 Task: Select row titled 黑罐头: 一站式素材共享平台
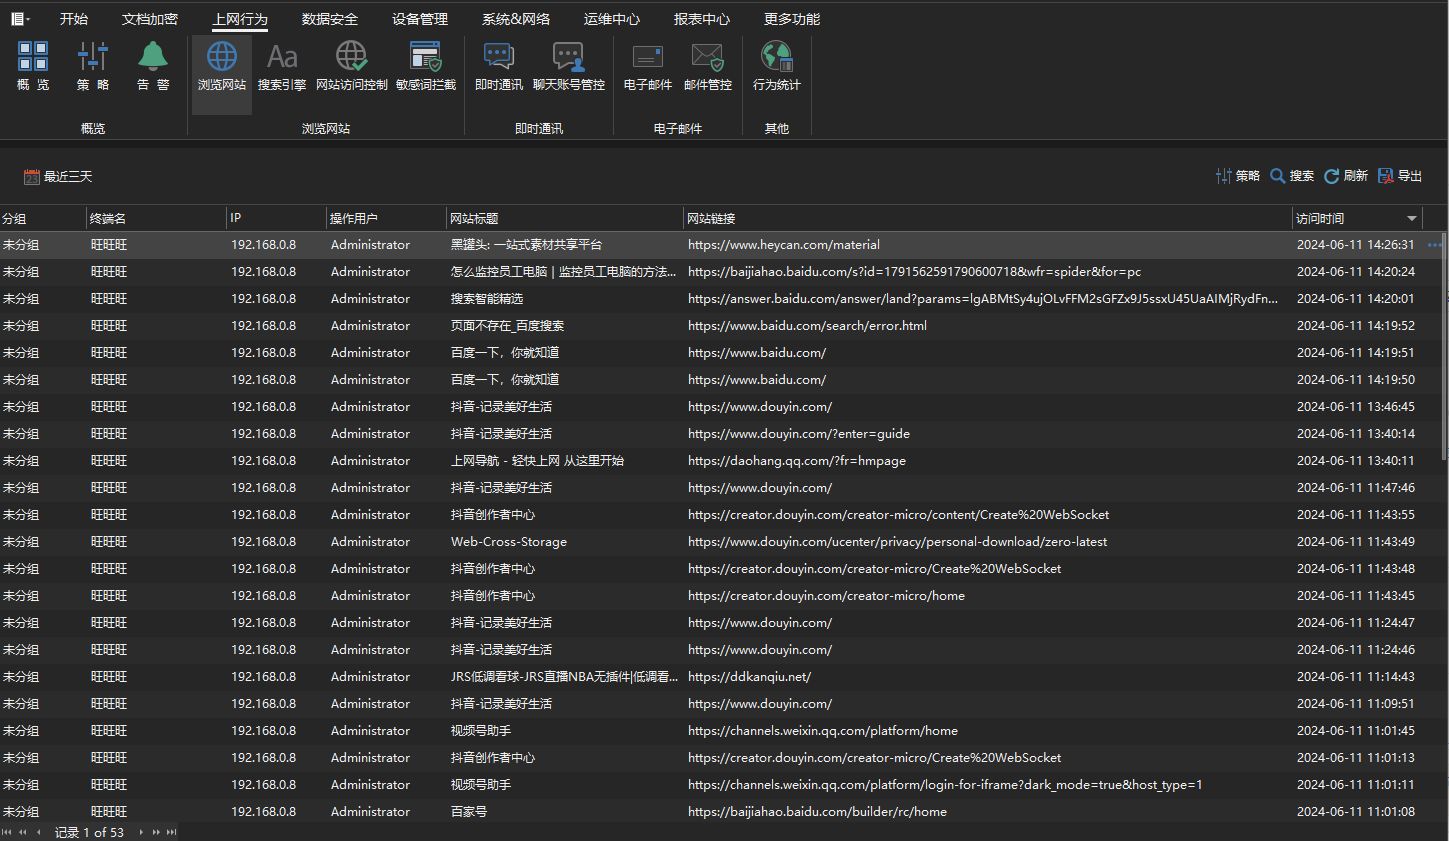(x=720, y=245)
